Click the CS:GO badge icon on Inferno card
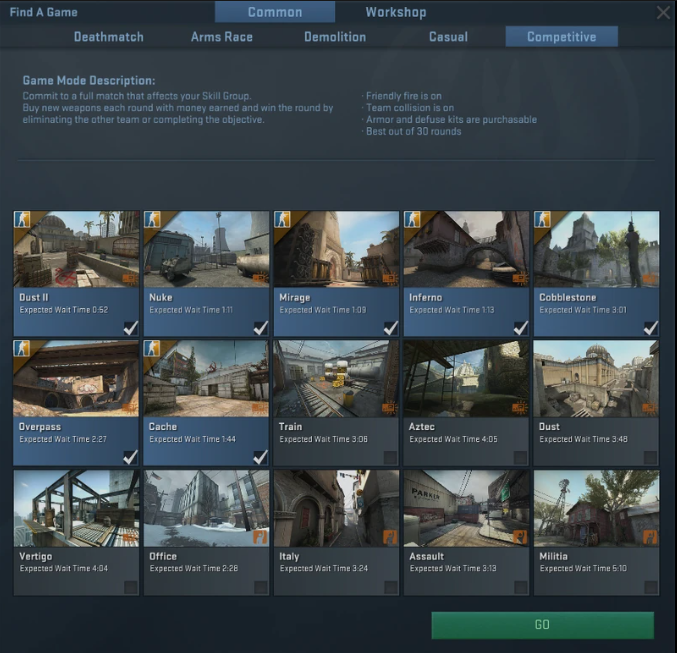Image resolution: width=677 pixels, height=653 pixels. pyautogui.click(x=412, y=219)
